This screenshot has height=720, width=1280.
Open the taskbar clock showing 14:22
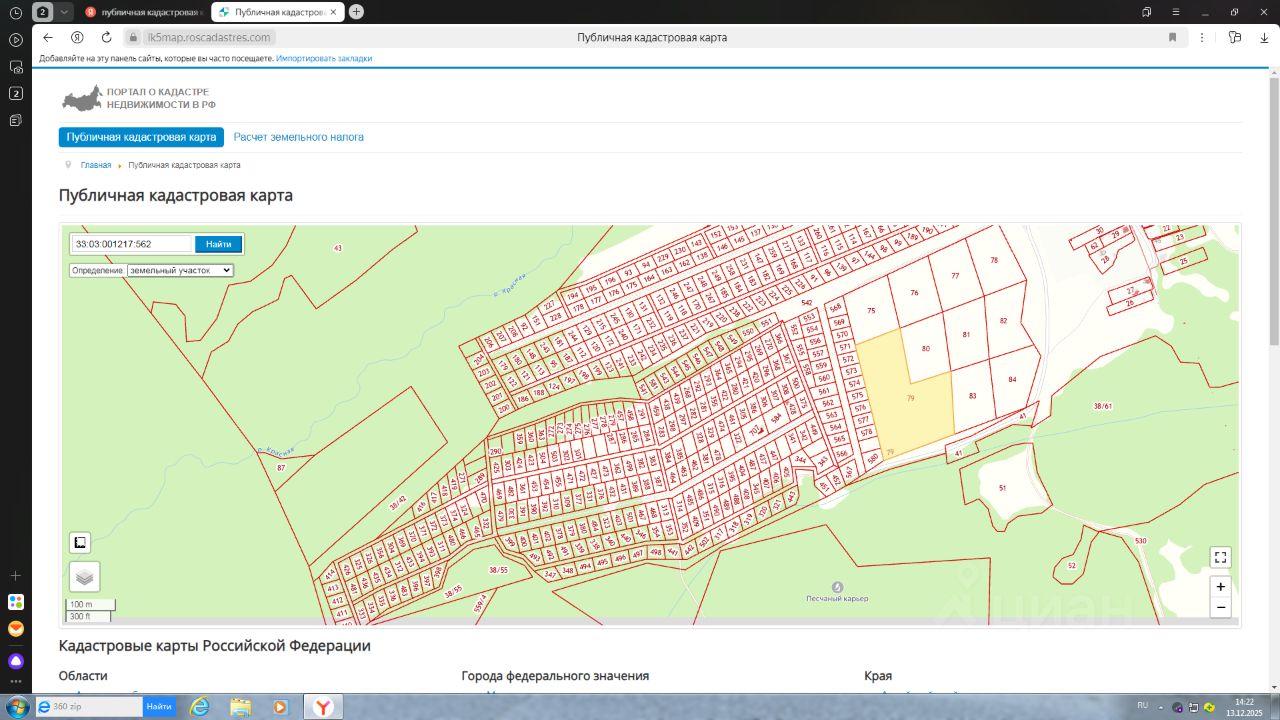(1244, 706)
